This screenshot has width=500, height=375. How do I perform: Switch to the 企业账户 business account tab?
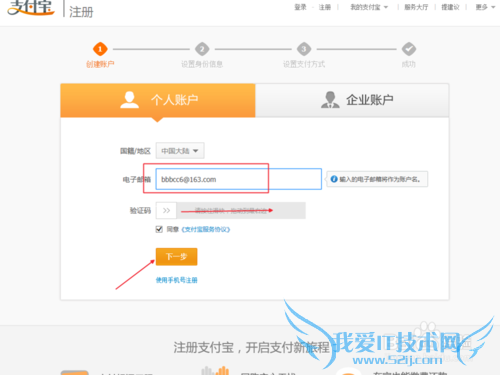[352, 100]
